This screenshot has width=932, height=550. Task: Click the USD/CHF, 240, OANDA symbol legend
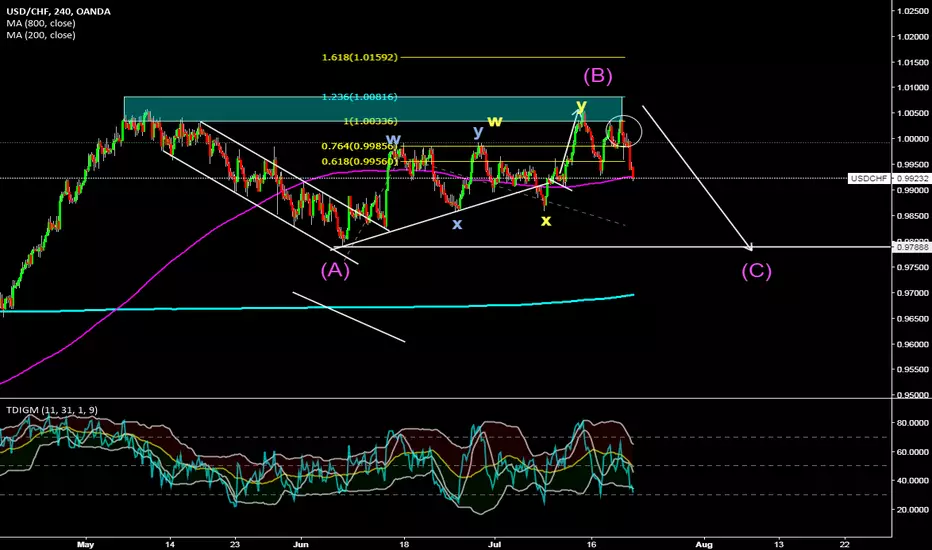point(58,11)
